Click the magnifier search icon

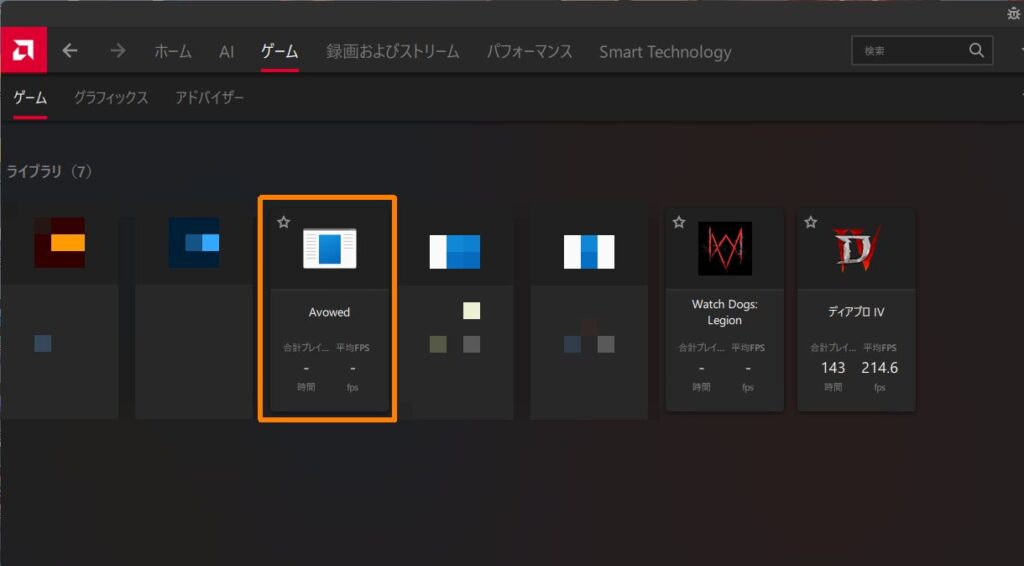tap(976, 50)
